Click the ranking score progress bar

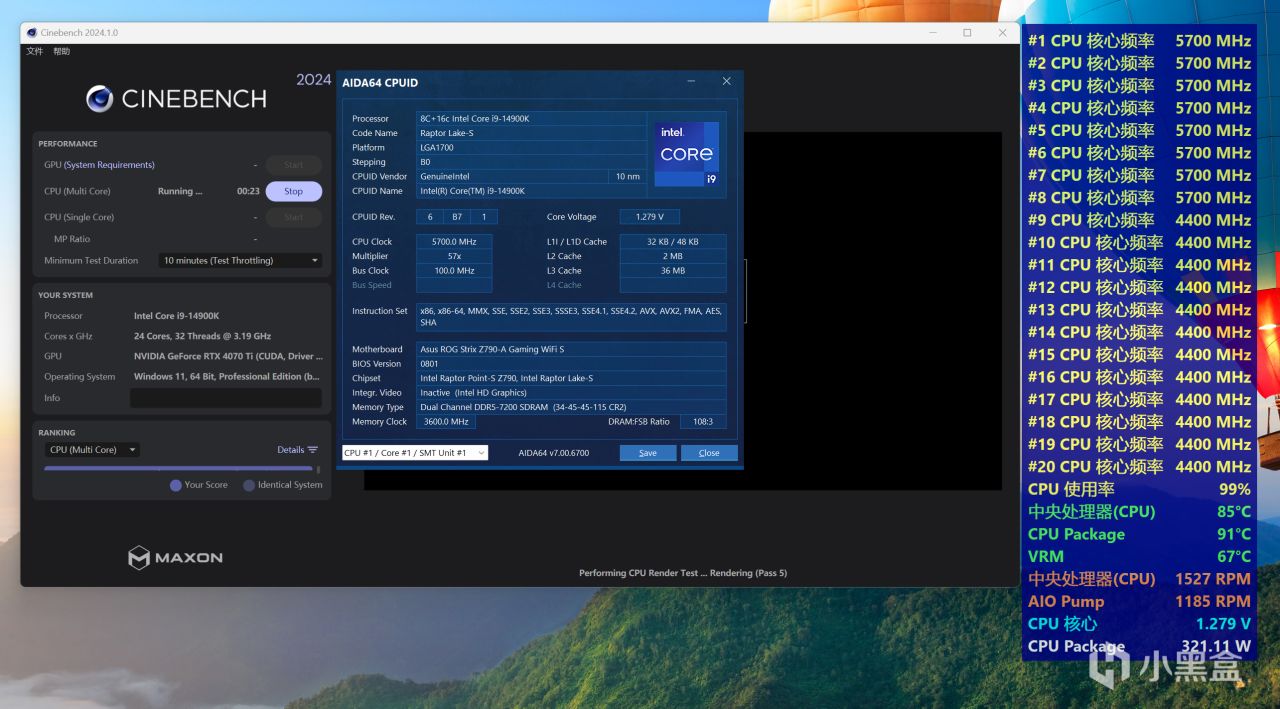coord(180,467)
